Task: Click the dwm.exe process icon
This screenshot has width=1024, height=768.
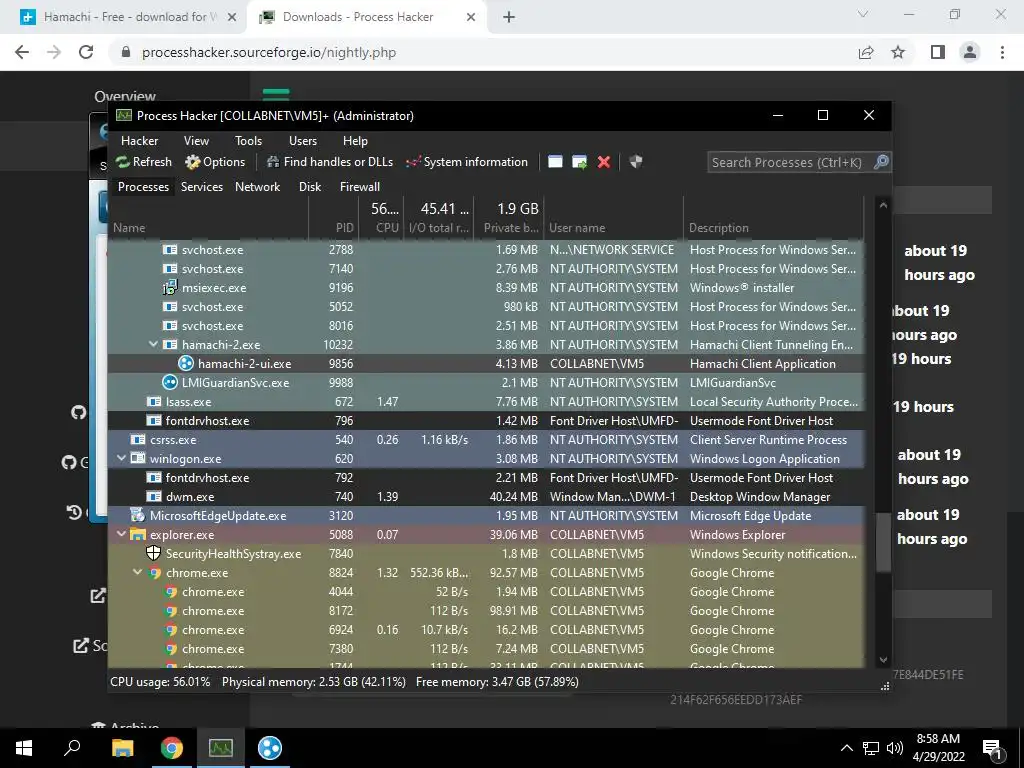Action: pos(153,496)
